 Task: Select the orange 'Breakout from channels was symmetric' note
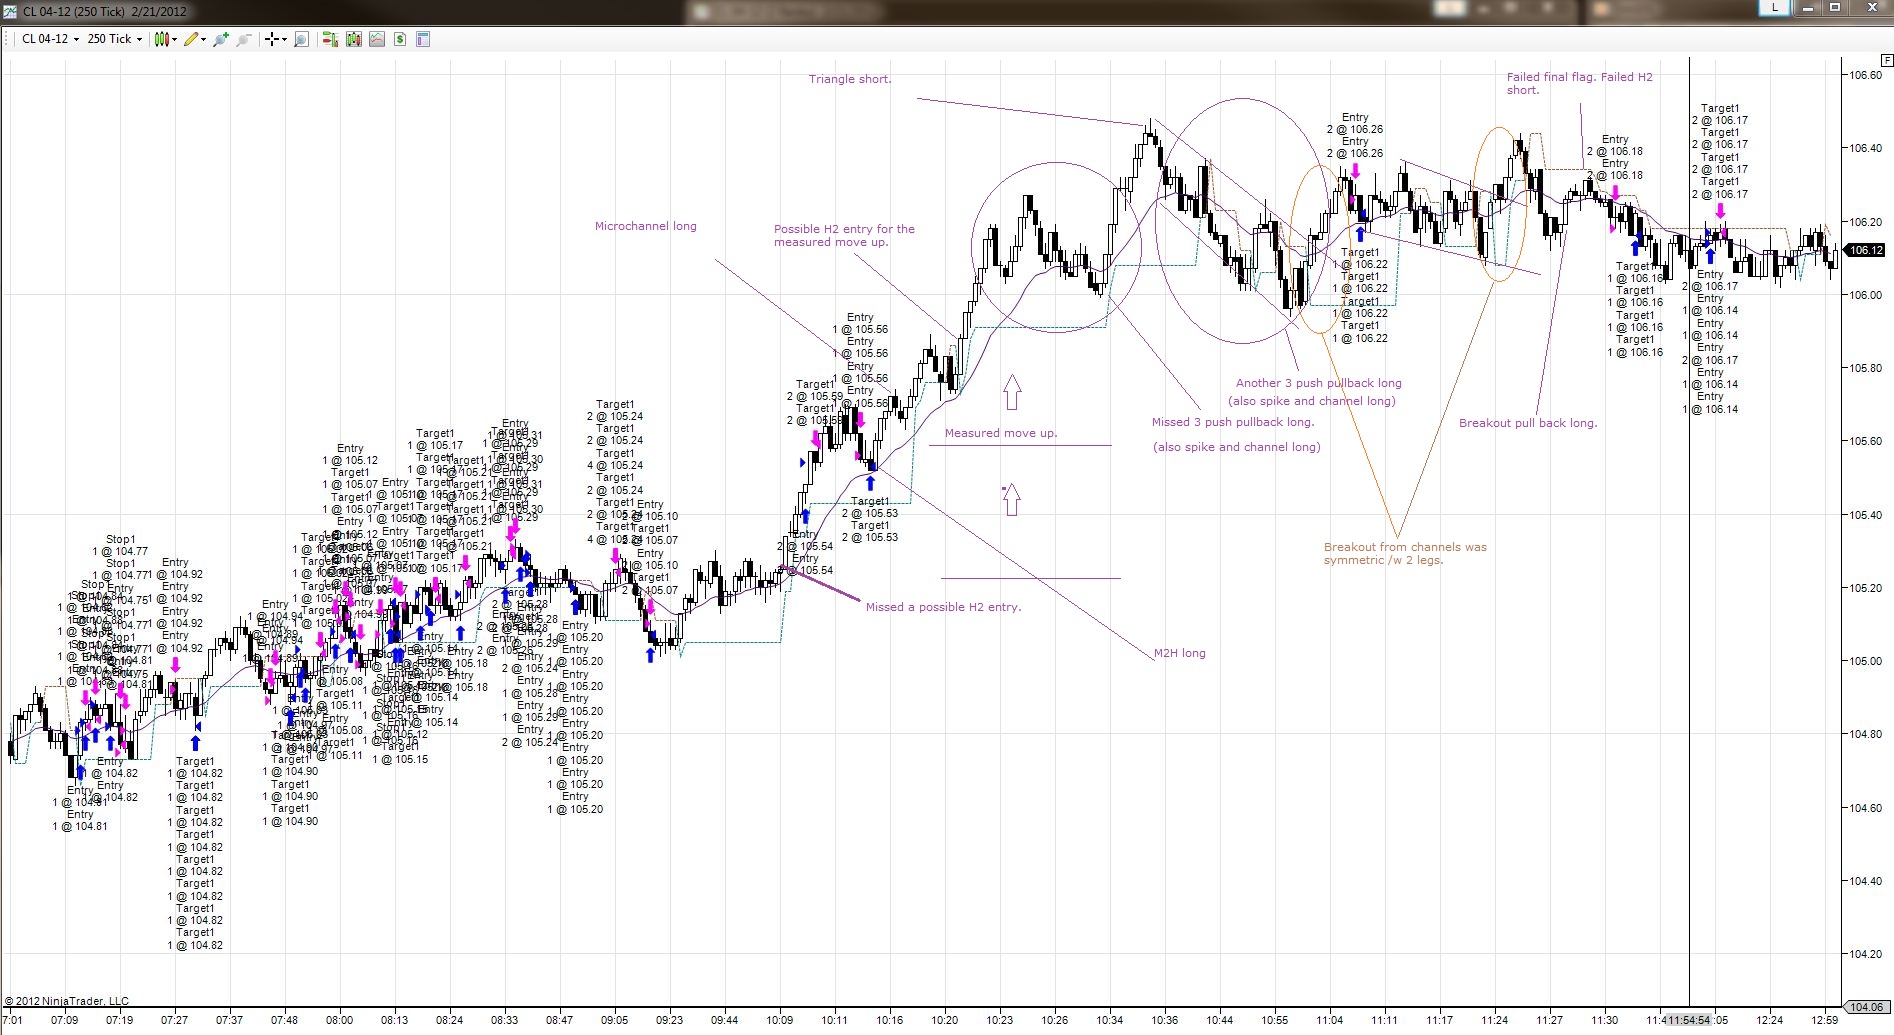click(x=1405, y=553)
